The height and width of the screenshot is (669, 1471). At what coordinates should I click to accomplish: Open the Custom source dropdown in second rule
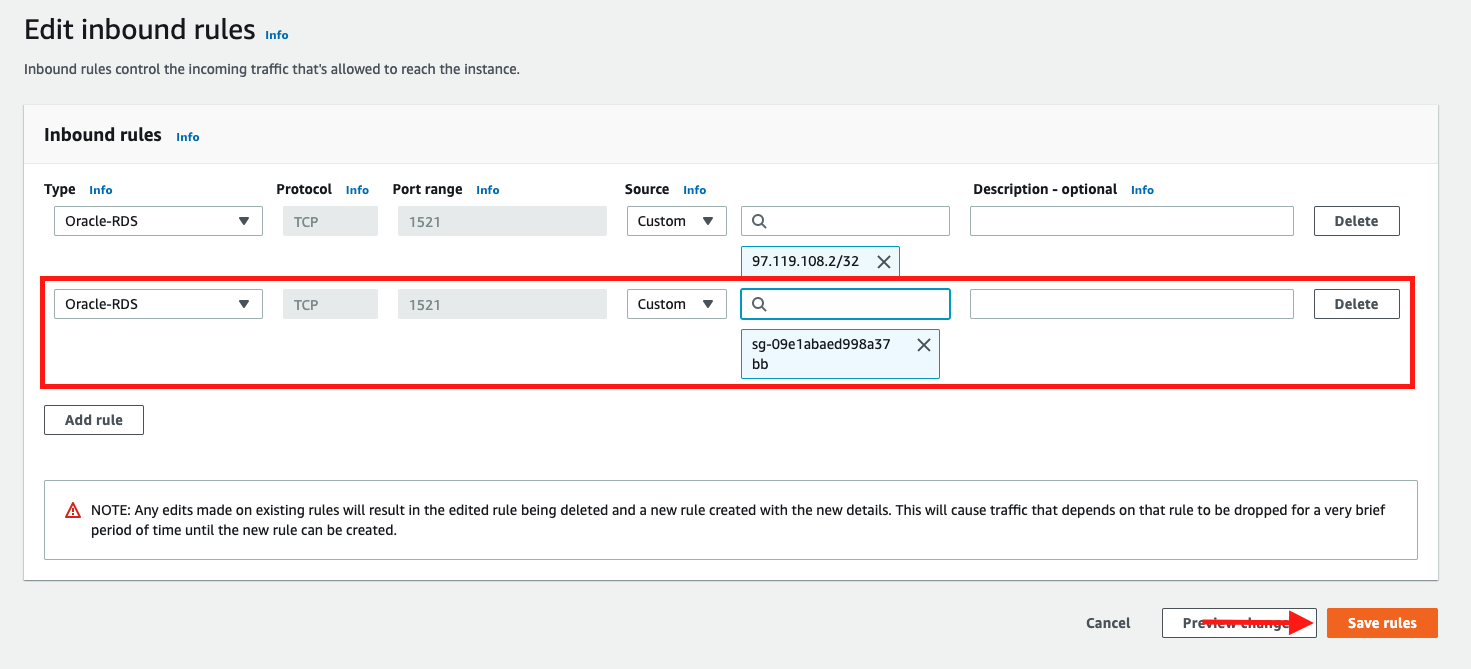(x=676, y=304)
